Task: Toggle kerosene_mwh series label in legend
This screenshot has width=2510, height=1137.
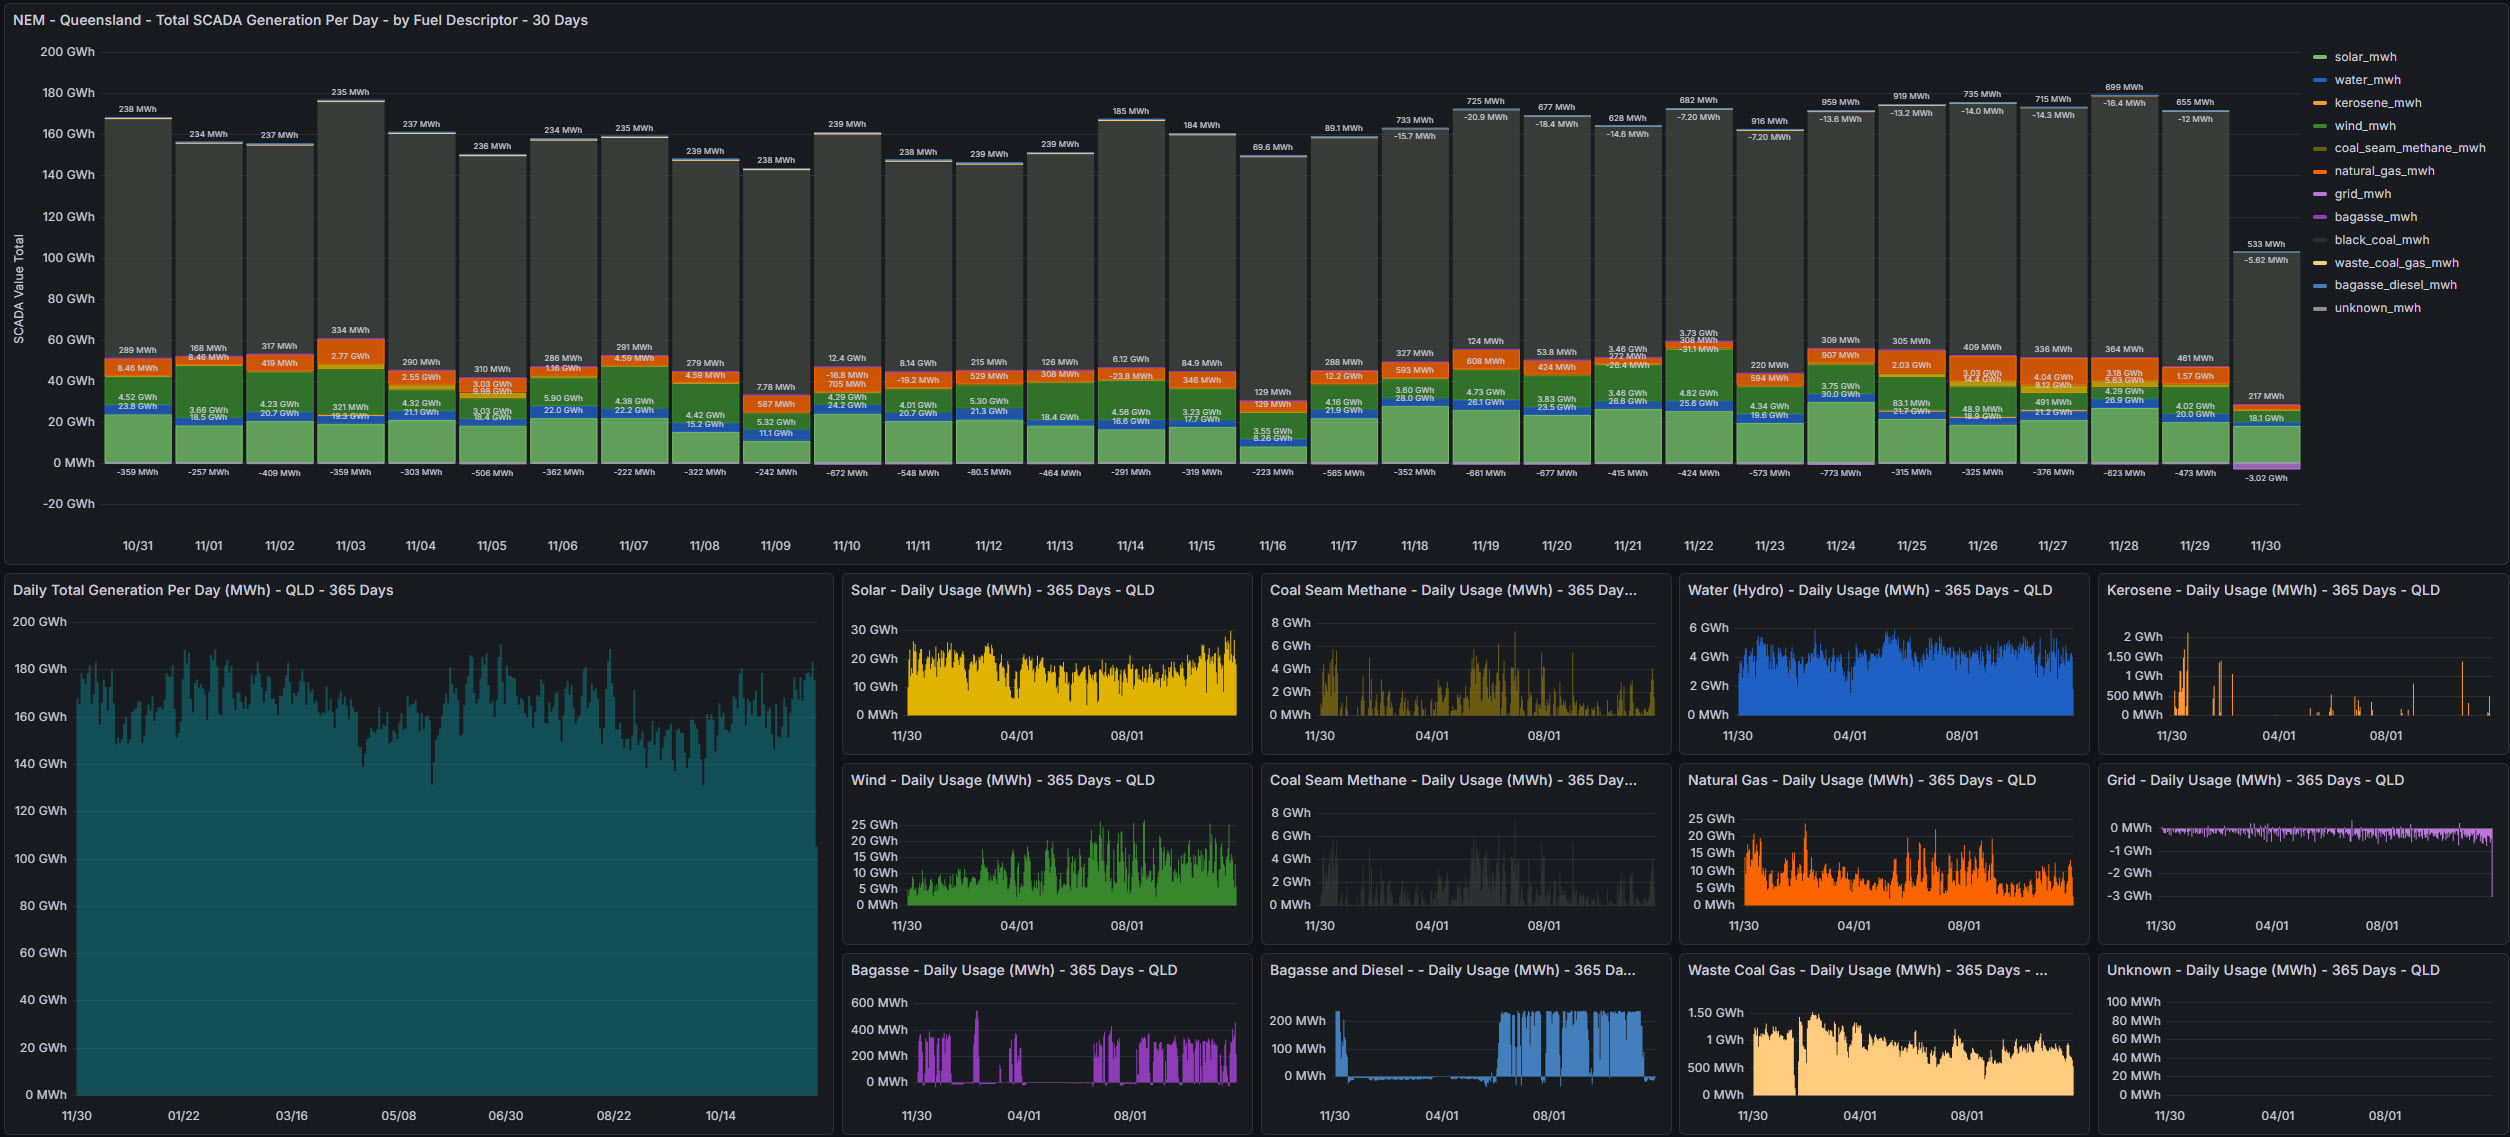Action: [x=2377, y=103]
